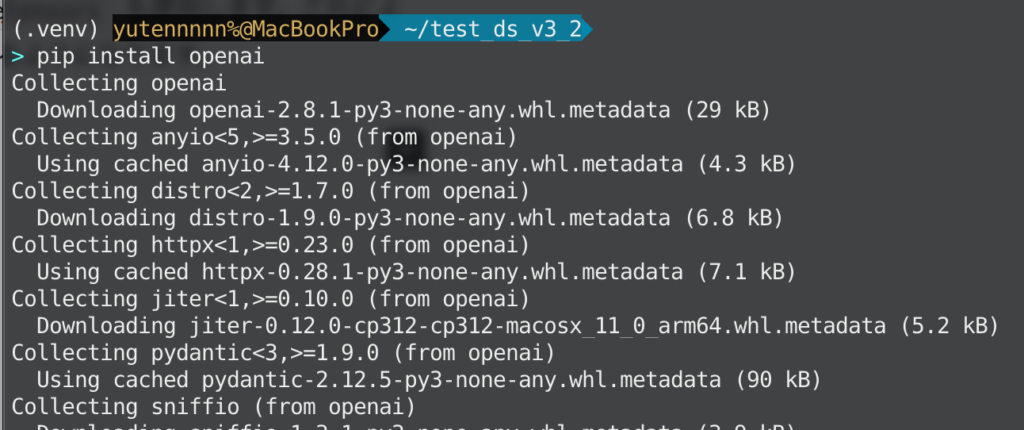Click the (.venv) virtual environment indicator
This screenshot has height=430, width=1024.
click(56, 30)
